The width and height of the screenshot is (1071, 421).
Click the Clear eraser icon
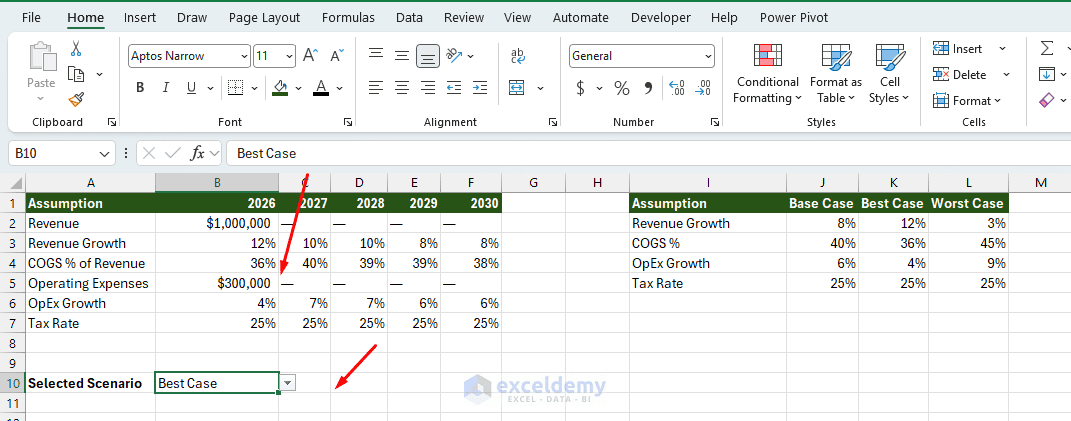pyautogui.click(x=1046, y=100)
